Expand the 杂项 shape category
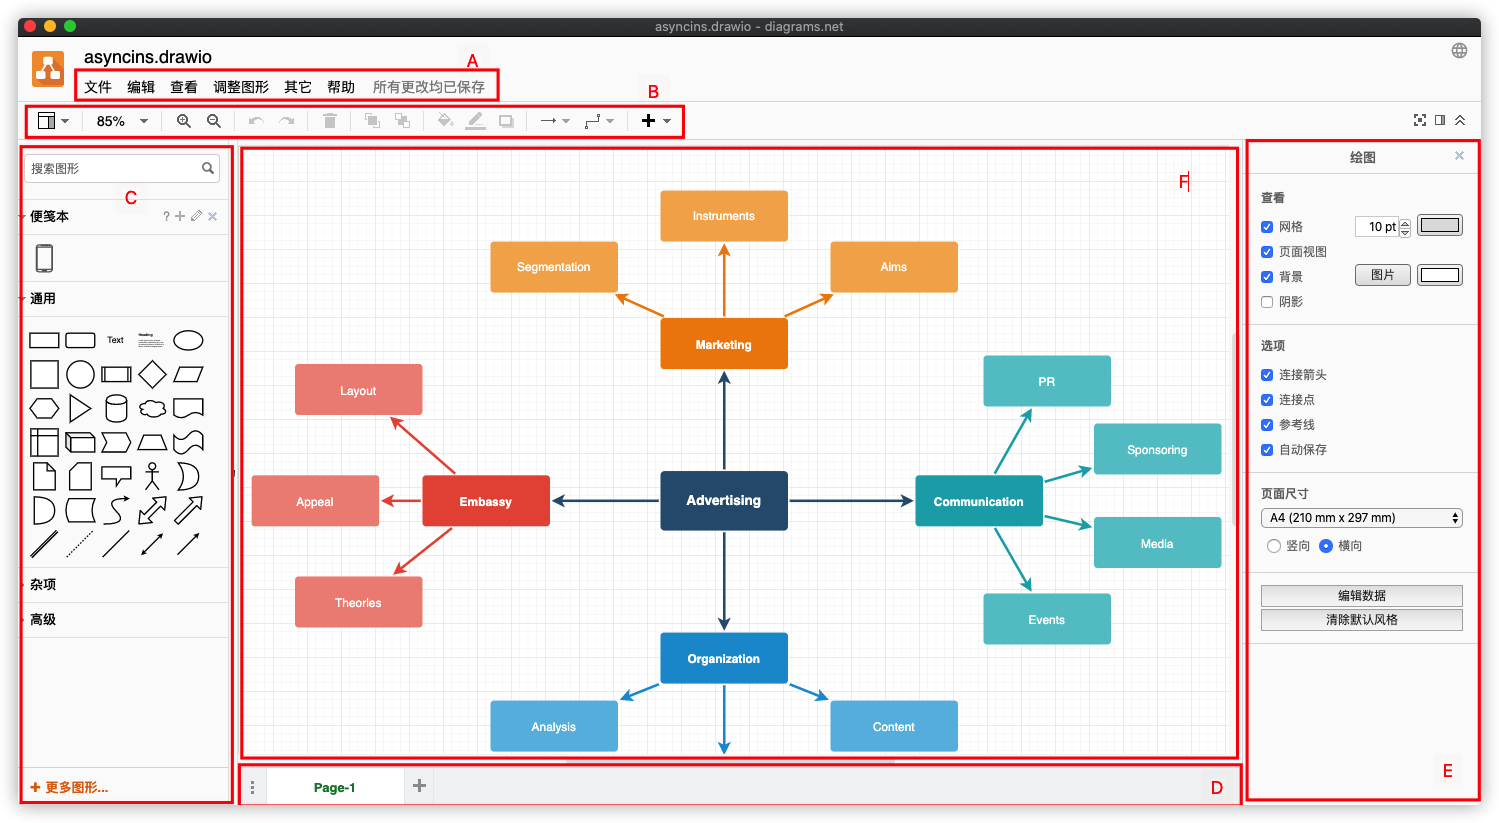This screenshot has width=1499, height=823. (x=43, y=585)
